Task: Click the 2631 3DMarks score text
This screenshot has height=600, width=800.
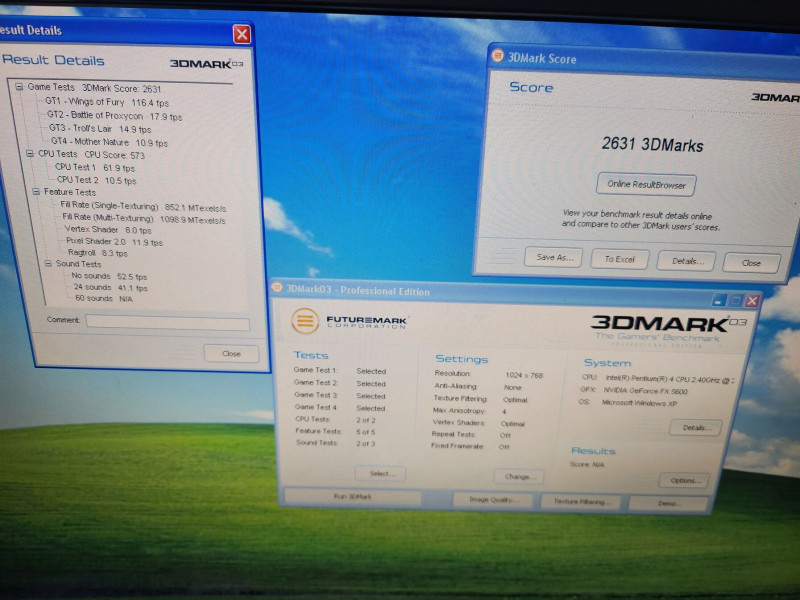Action: (653, 144)
